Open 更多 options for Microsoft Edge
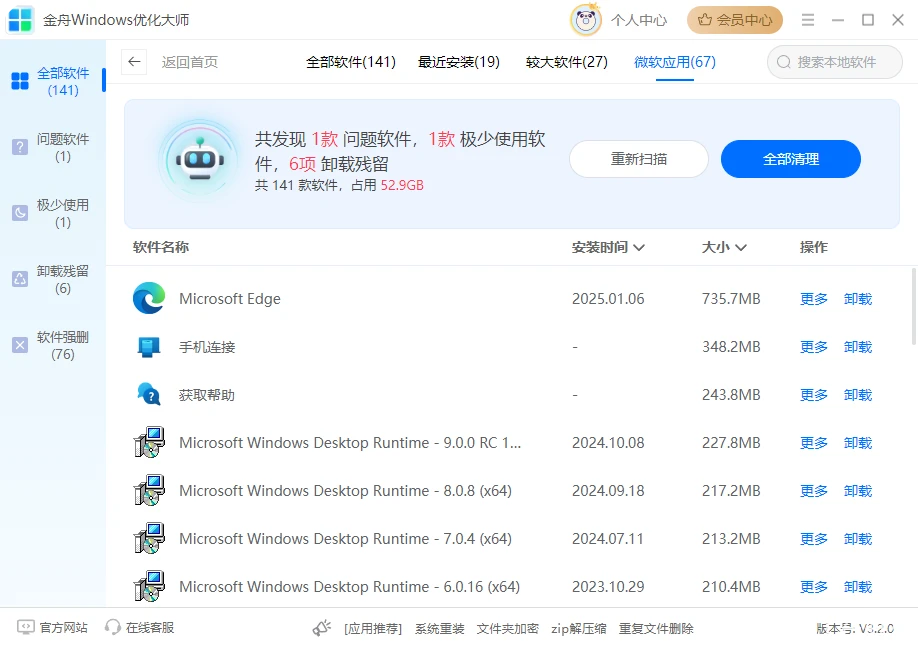Viewport: 918px width, 647px height. (x=814, y=299)
